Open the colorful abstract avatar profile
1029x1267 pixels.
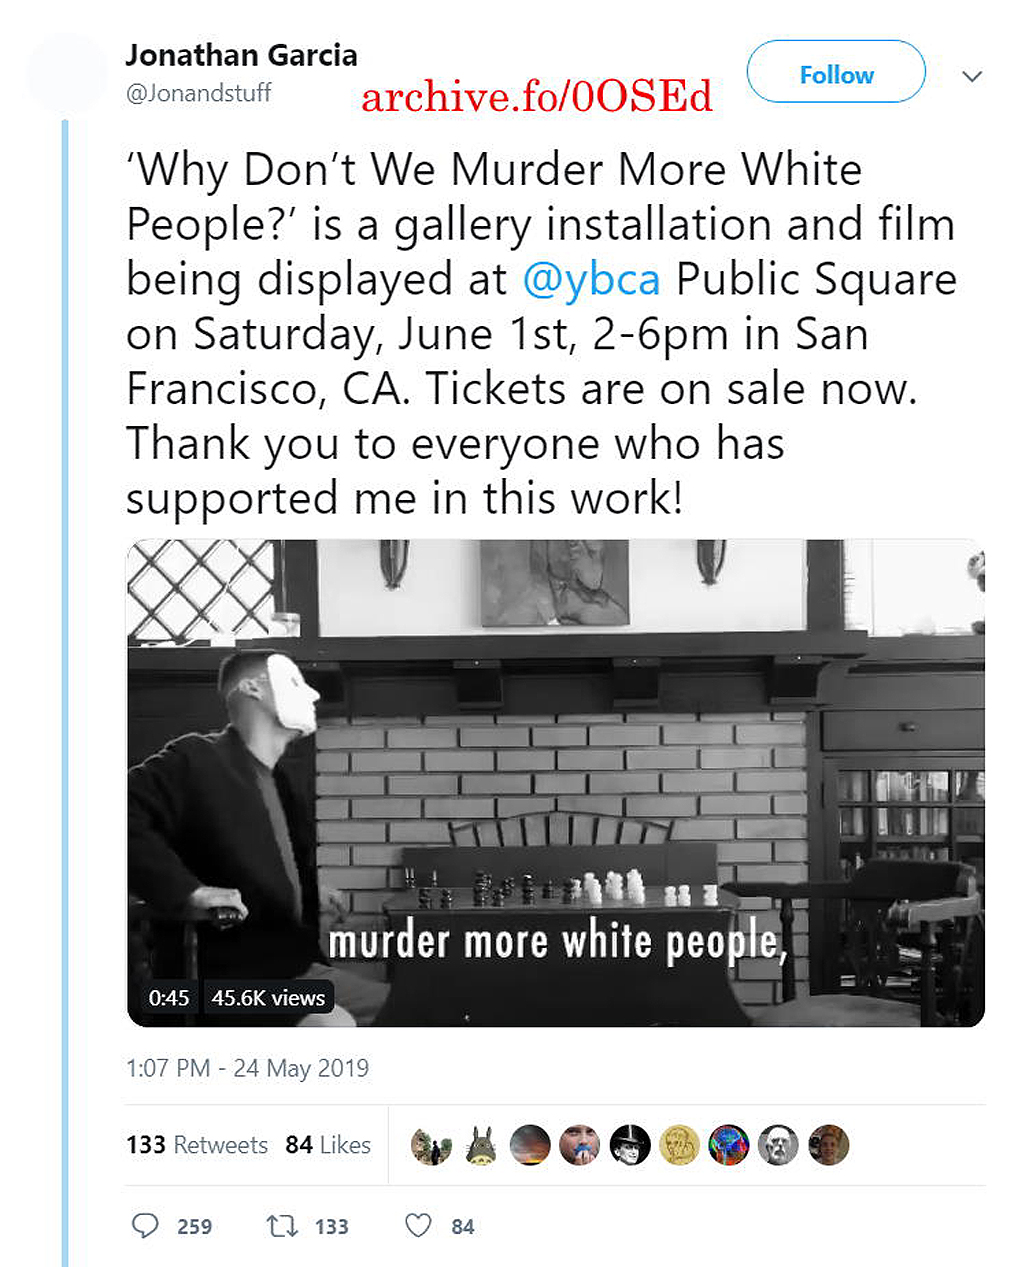[x=729, y=1145]
